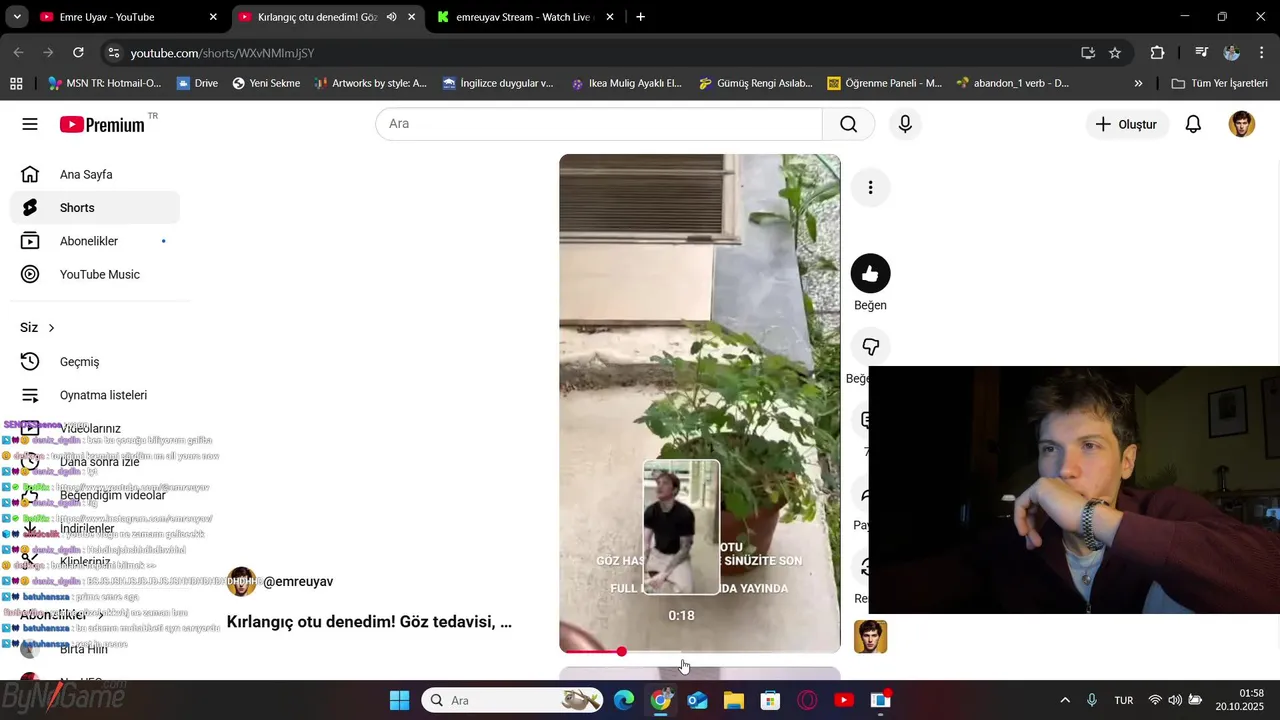Image resolution: width=1280 pixels, height=720 pixels.
Task: Share the Short via the Paylaş arrow
Action: pyautogui.click(x=863, y=493)
